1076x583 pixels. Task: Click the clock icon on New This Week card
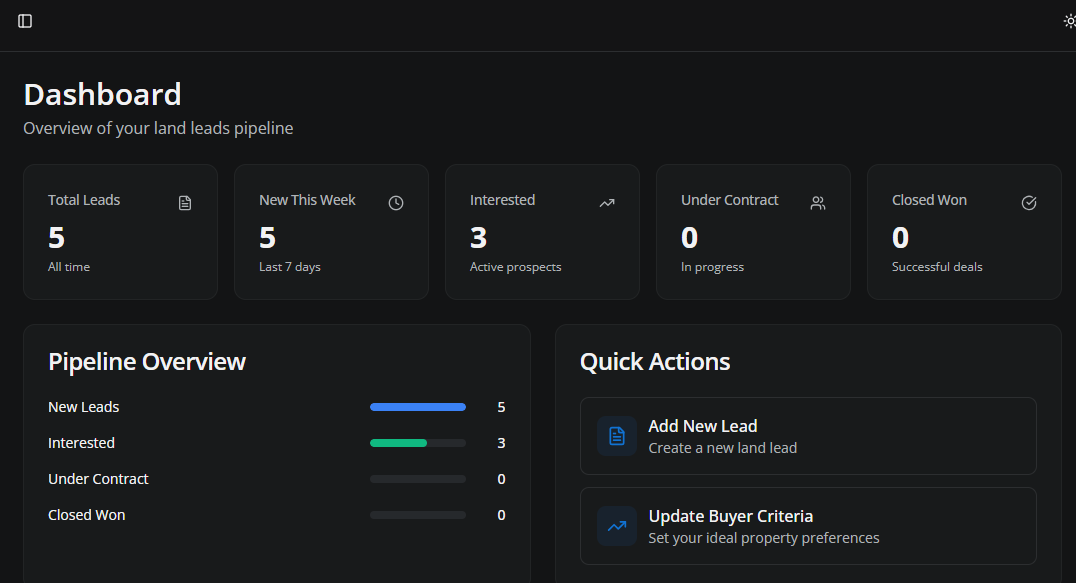click(x=396, y=202)
